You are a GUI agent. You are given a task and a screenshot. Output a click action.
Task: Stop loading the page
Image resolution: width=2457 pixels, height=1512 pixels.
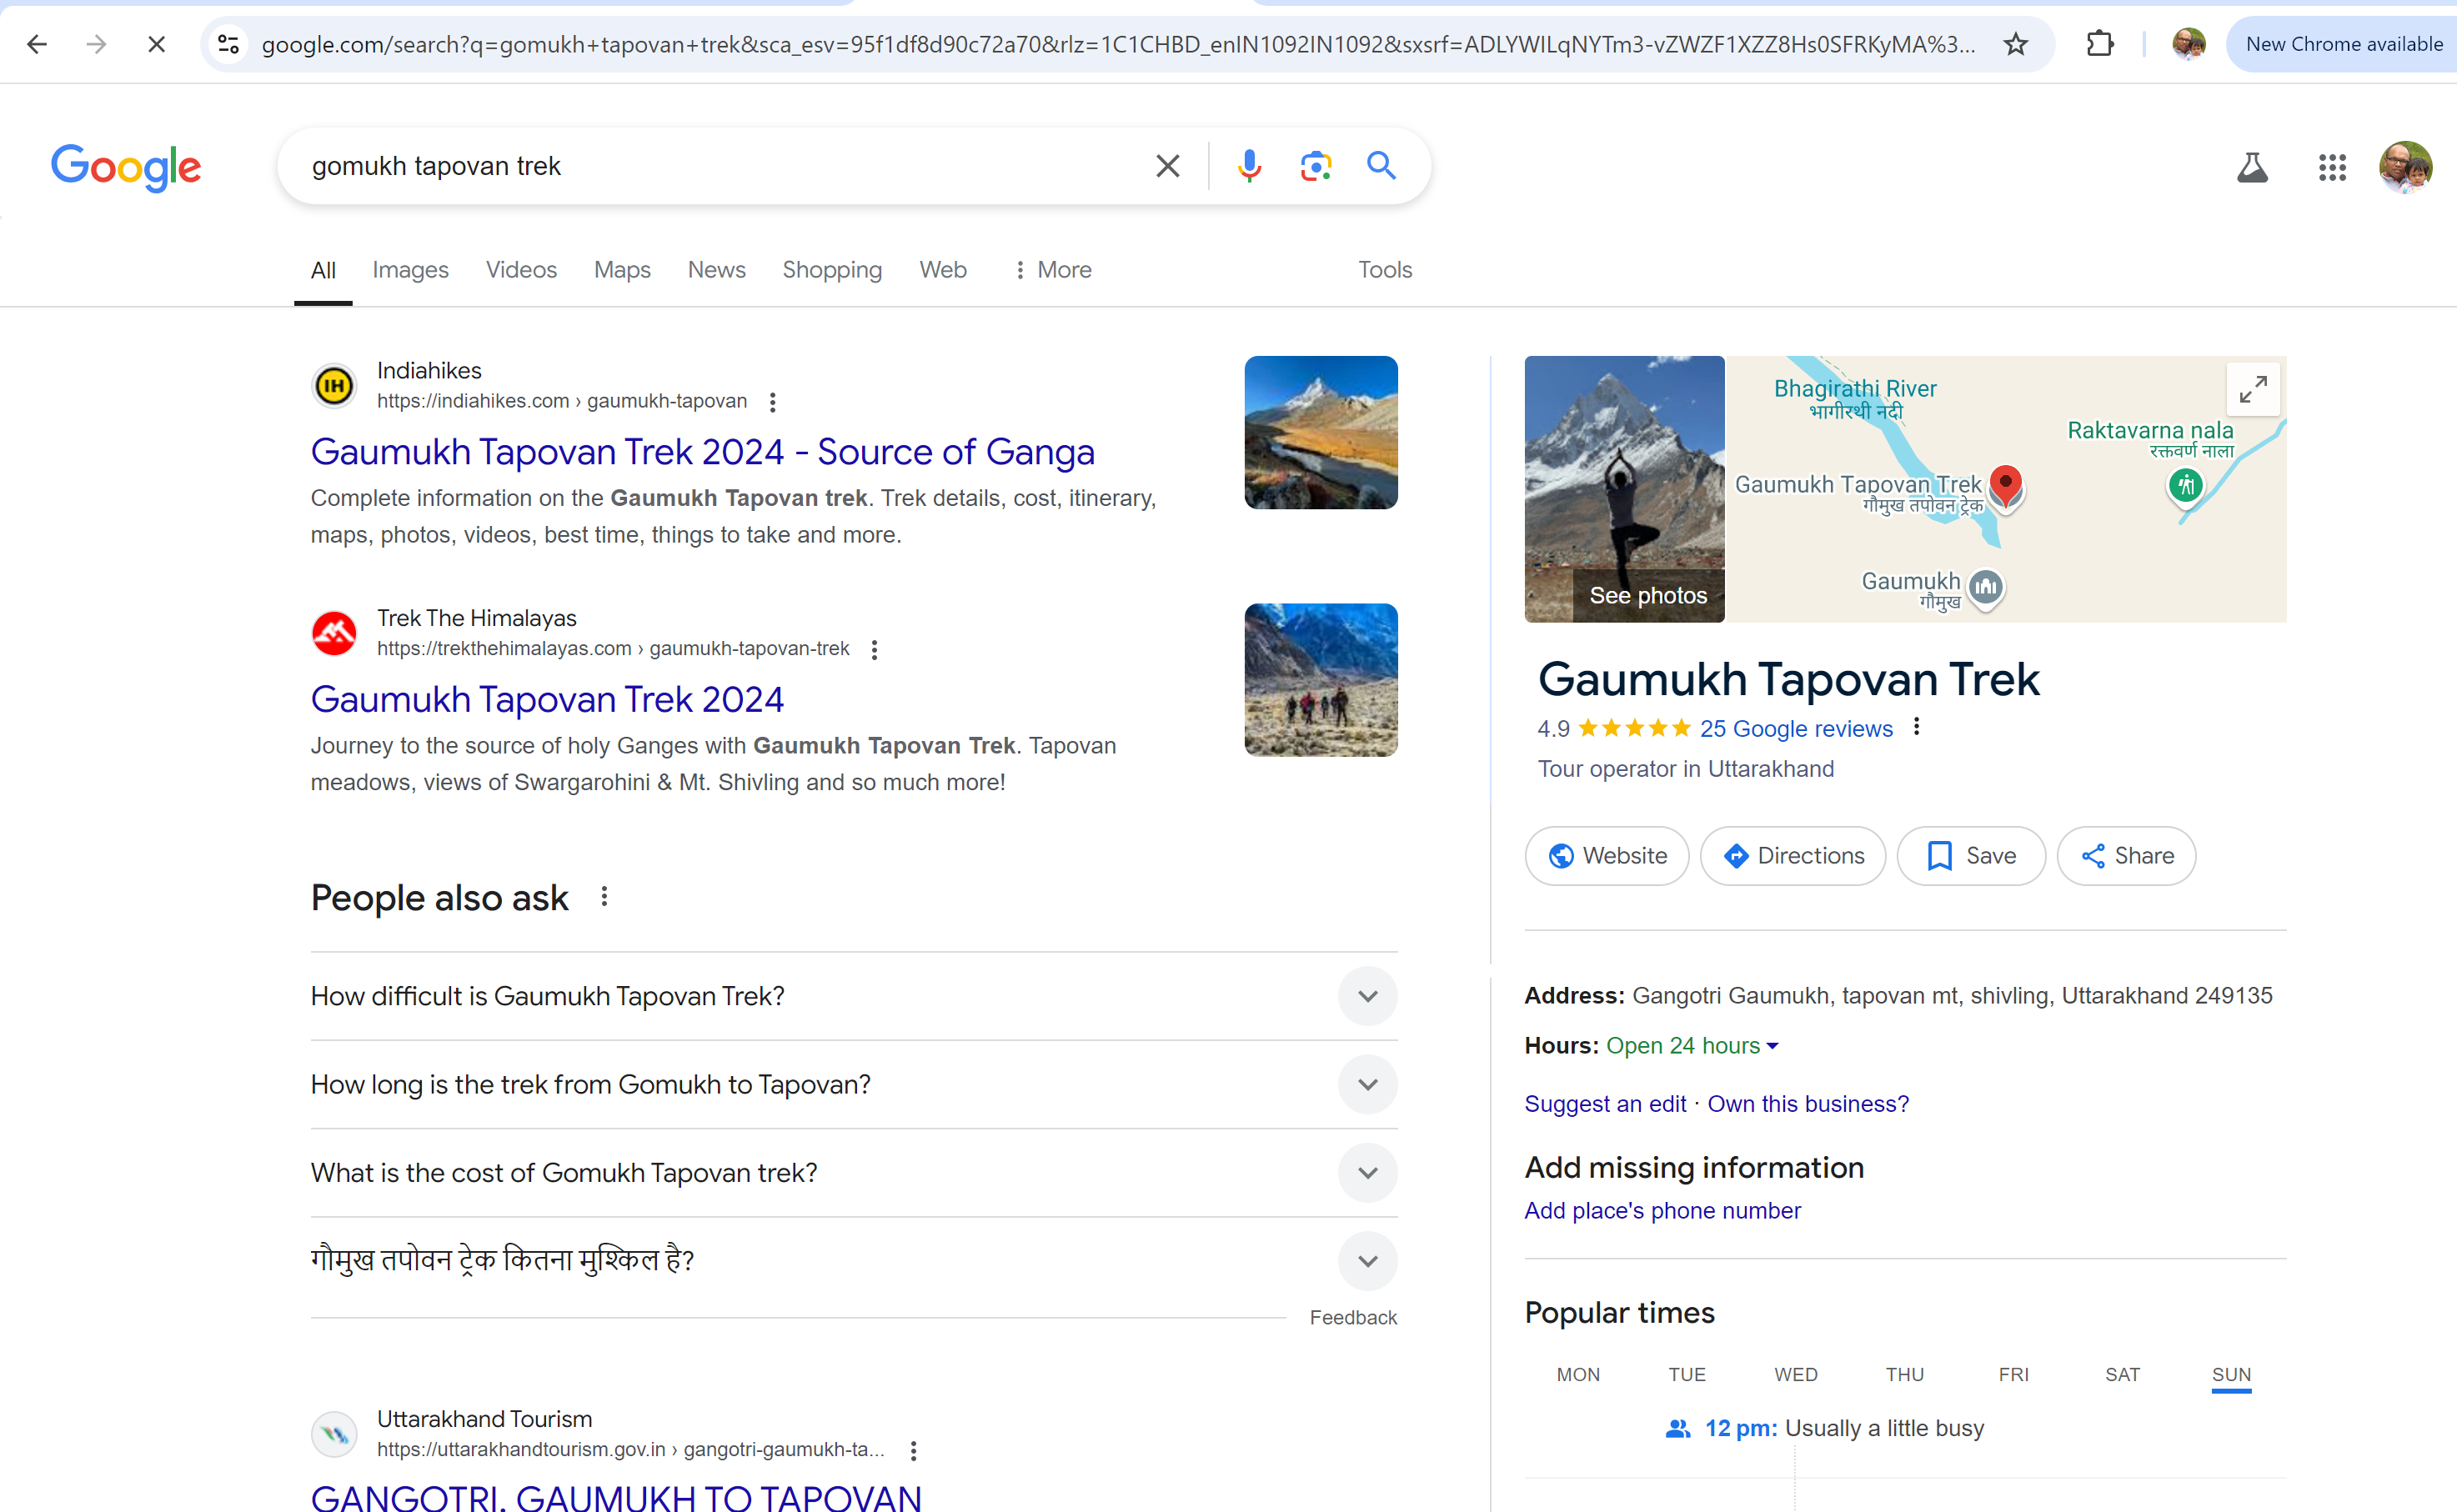(x=156, y=44)
